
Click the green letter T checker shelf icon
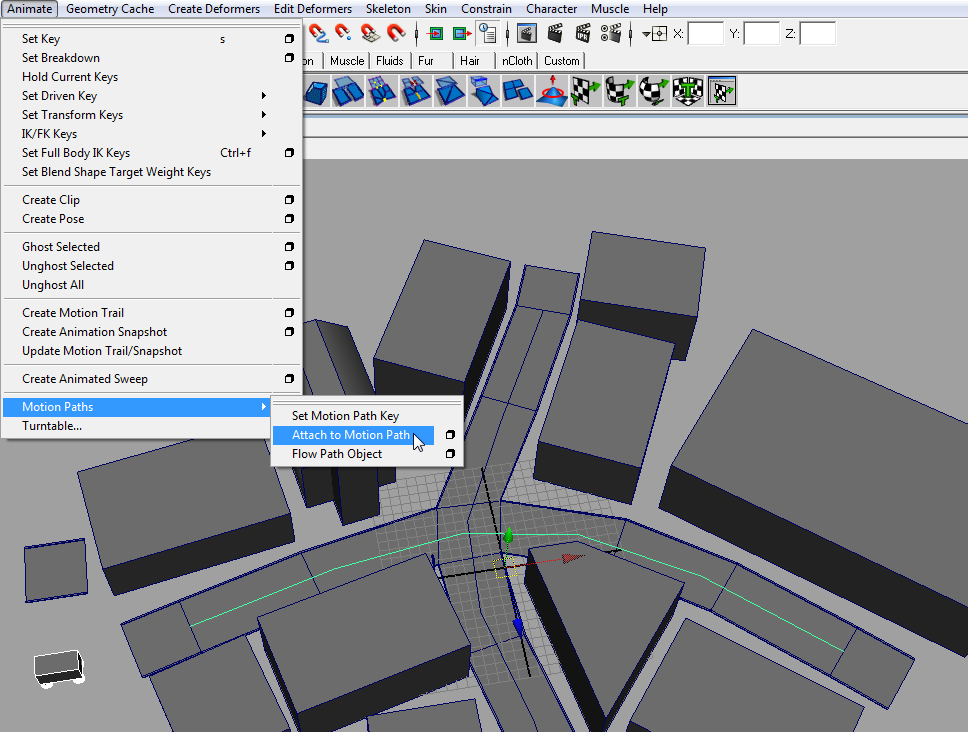click(x=687, y=92)
